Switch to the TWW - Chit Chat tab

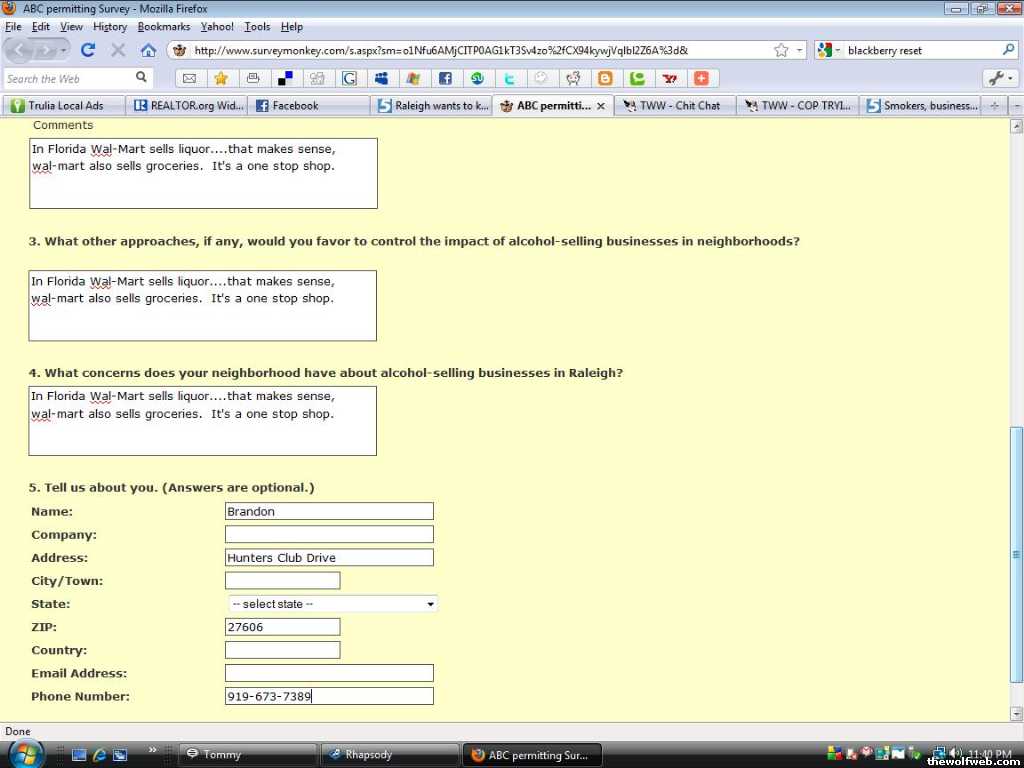coord(679,105)
